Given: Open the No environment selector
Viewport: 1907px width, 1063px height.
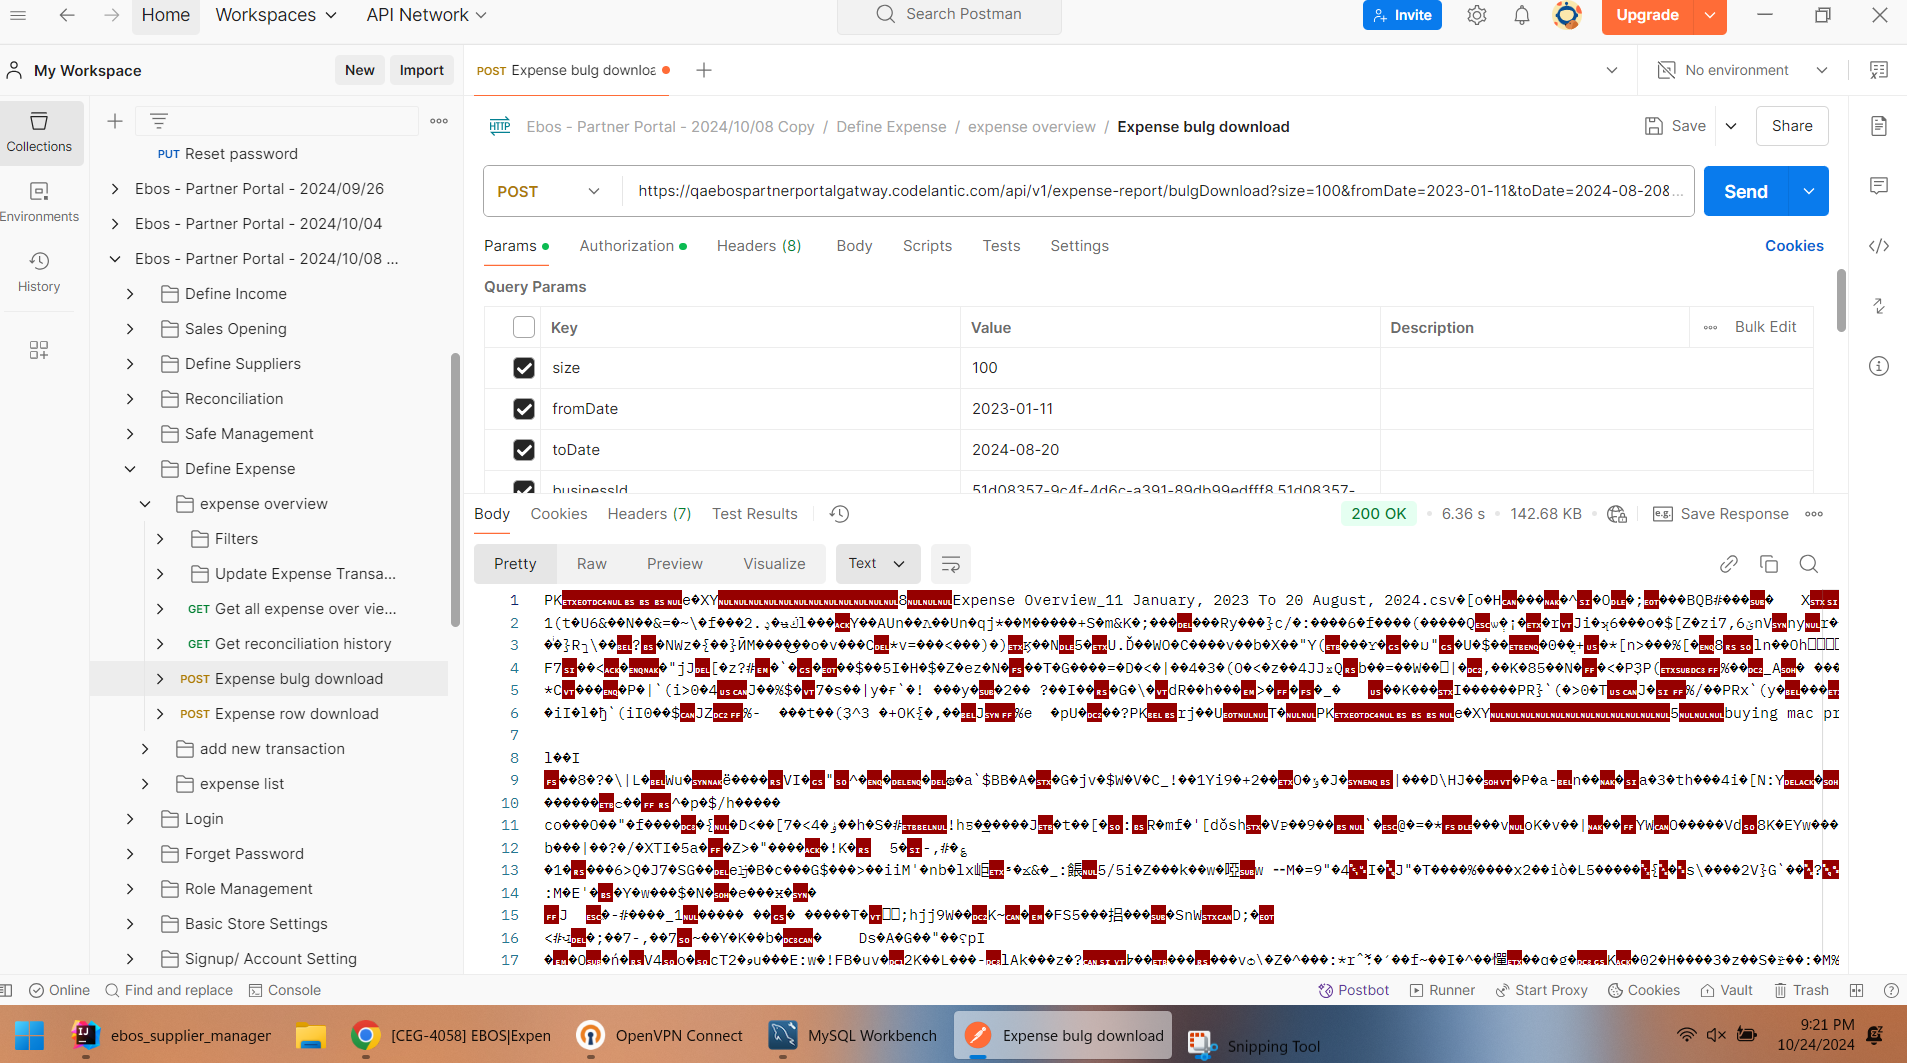Looking at the screenshot, I should (1743, 70).
